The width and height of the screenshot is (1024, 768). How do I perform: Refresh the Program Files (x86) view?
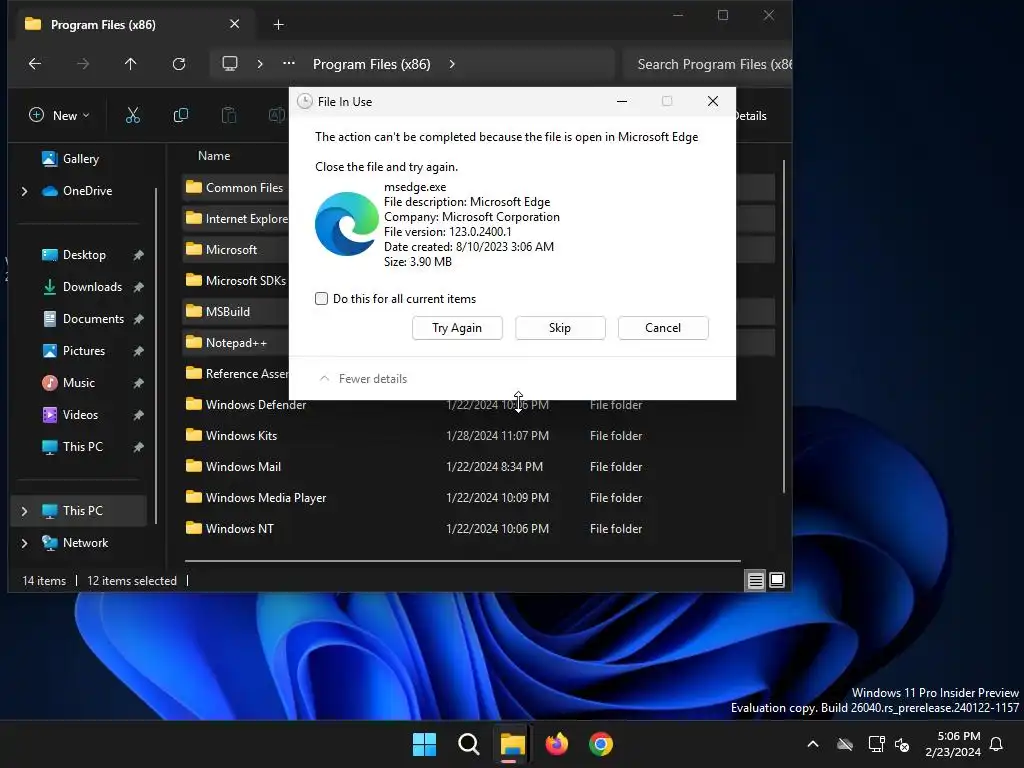(179, 63)
